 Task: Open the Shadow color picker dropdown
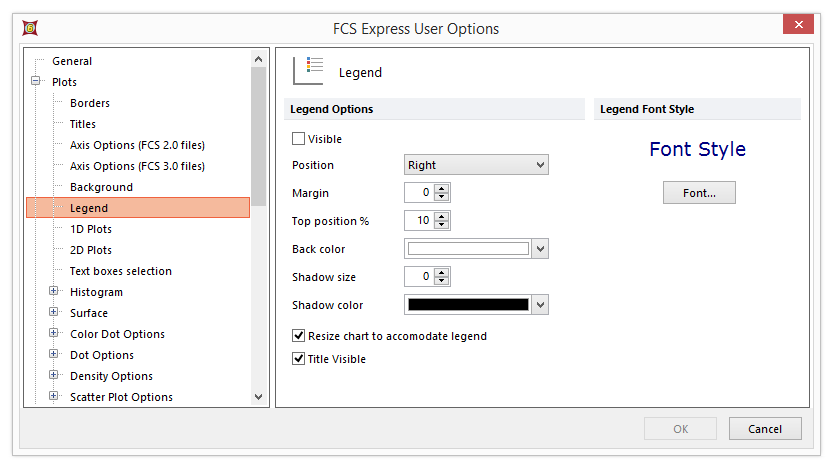(540, 305)
